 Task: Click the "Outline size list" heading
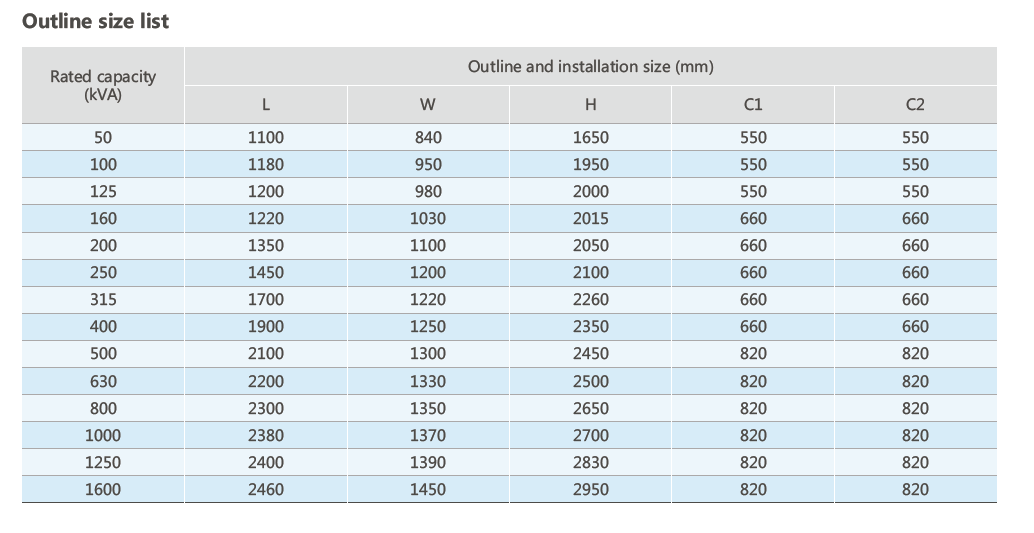[x=96, y=21]
